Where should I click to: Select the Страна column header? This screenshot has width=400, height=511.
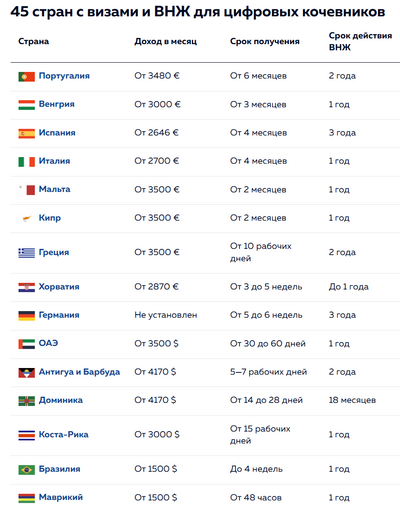(33, 41)
